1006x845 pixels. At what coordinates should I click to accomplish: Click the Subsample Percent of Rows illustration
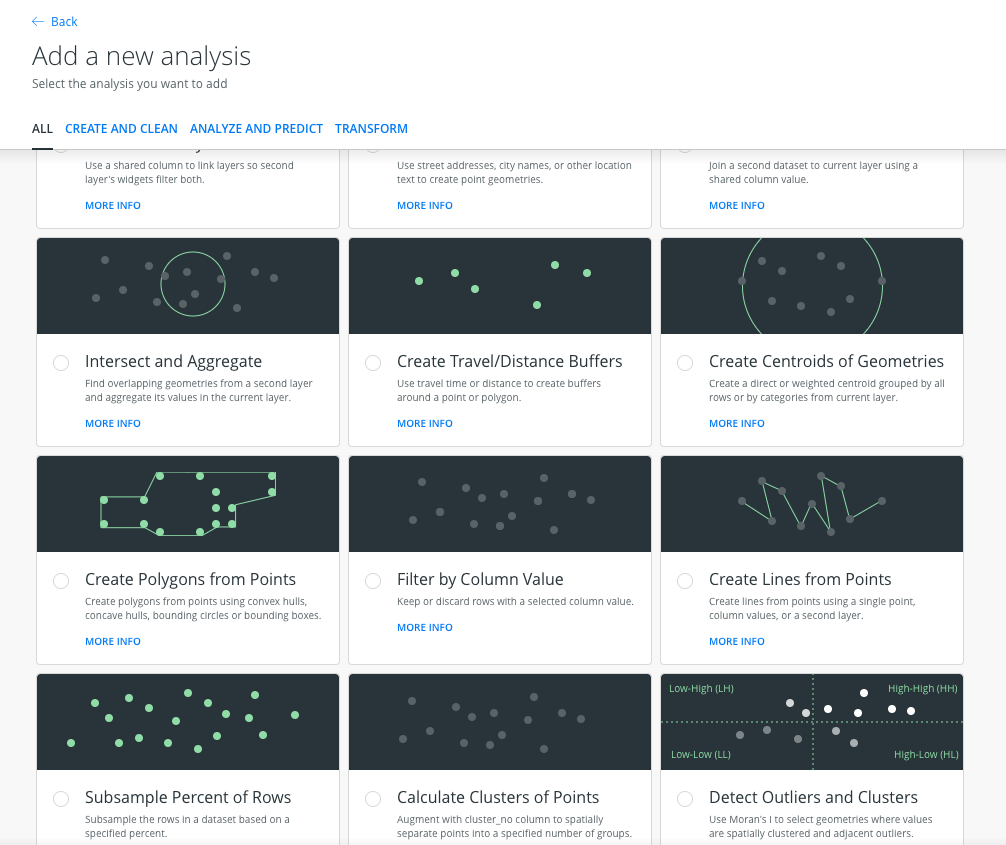click(x=188, y=722)
